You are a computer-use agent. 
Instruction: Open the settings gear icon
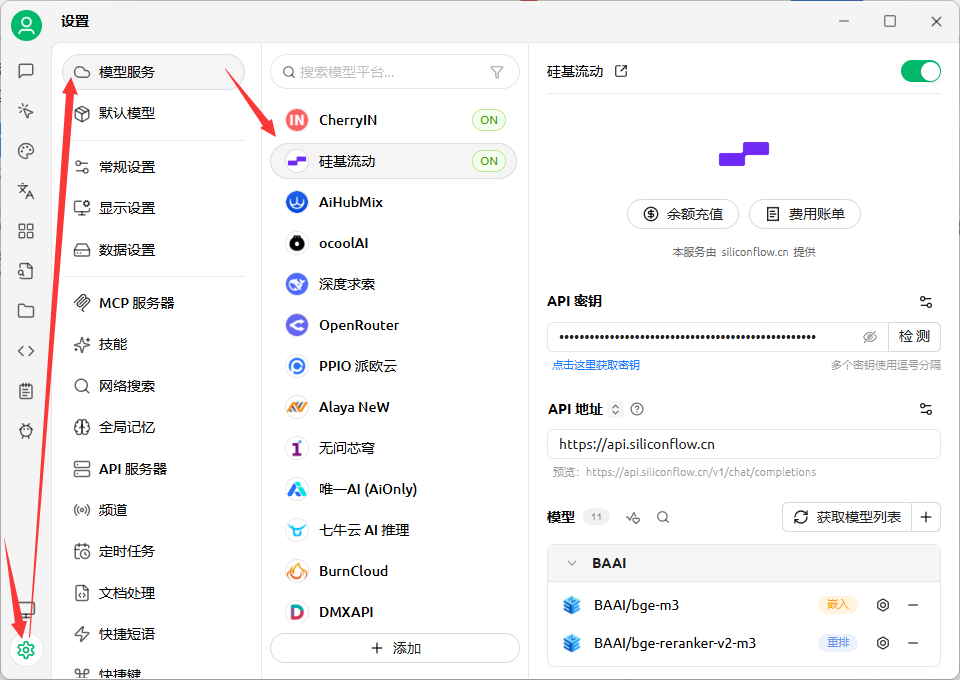(26, 649)
